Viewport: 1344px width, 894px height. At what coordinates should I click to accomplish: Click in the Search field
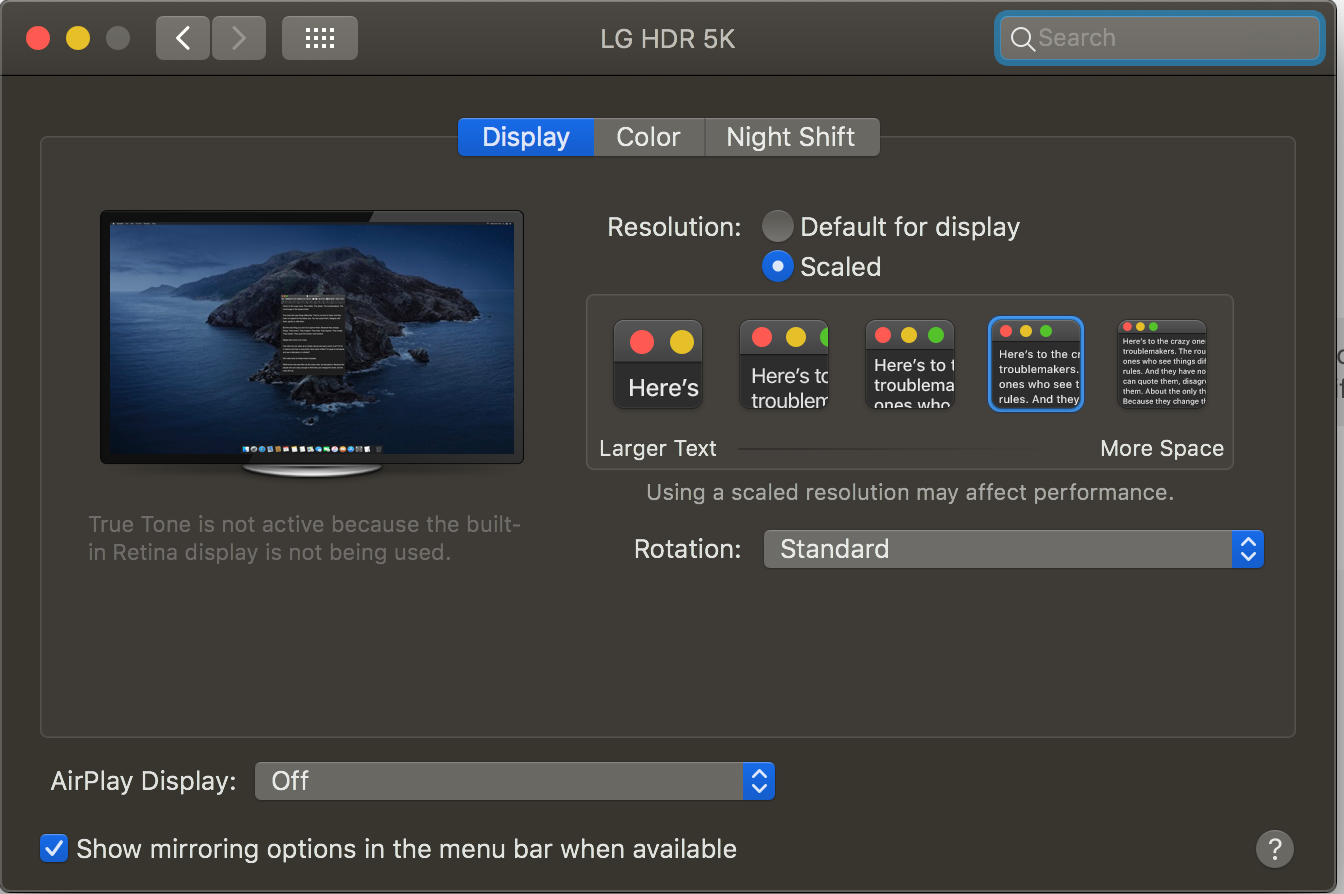click(1160, 38)
